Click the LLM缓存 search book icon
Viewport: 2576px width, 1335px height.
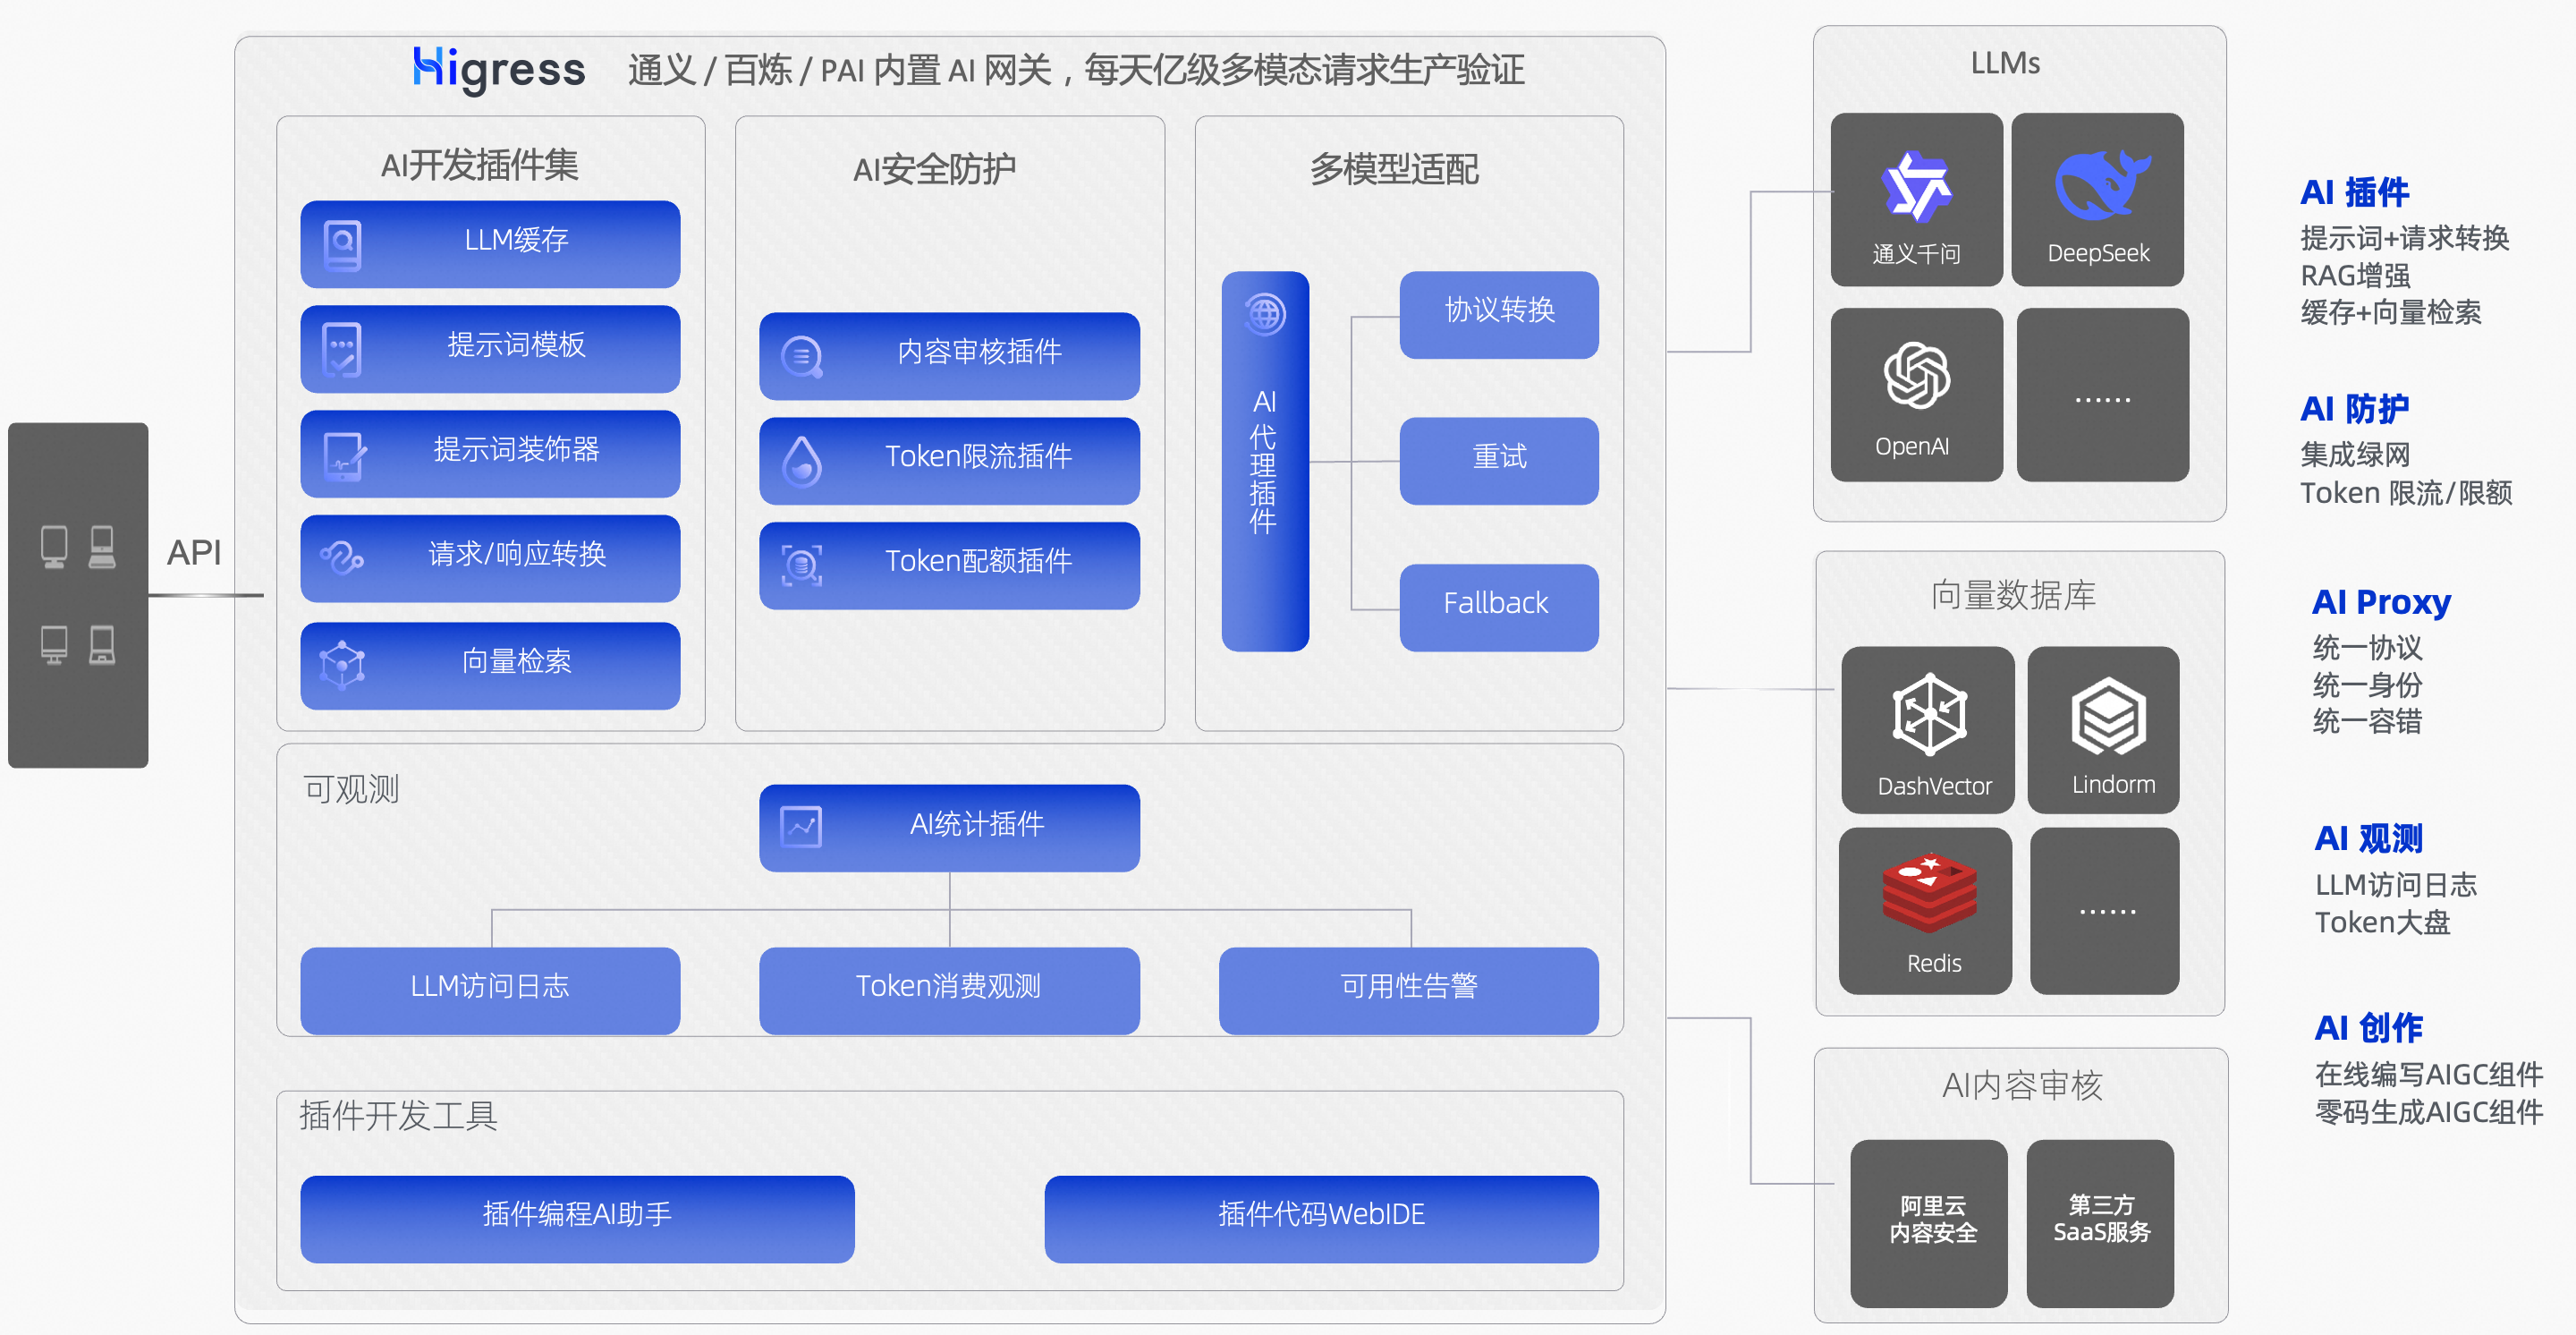(343, 244)
